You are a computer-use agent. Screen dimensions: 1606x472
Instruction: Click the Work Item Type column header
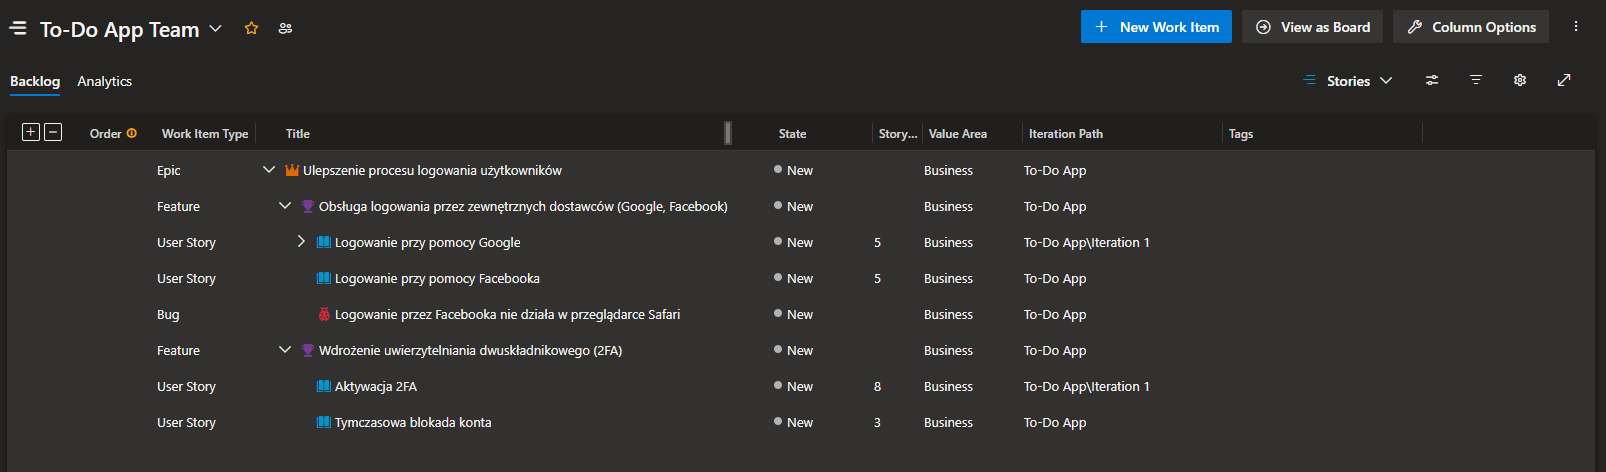click(205, 133)
